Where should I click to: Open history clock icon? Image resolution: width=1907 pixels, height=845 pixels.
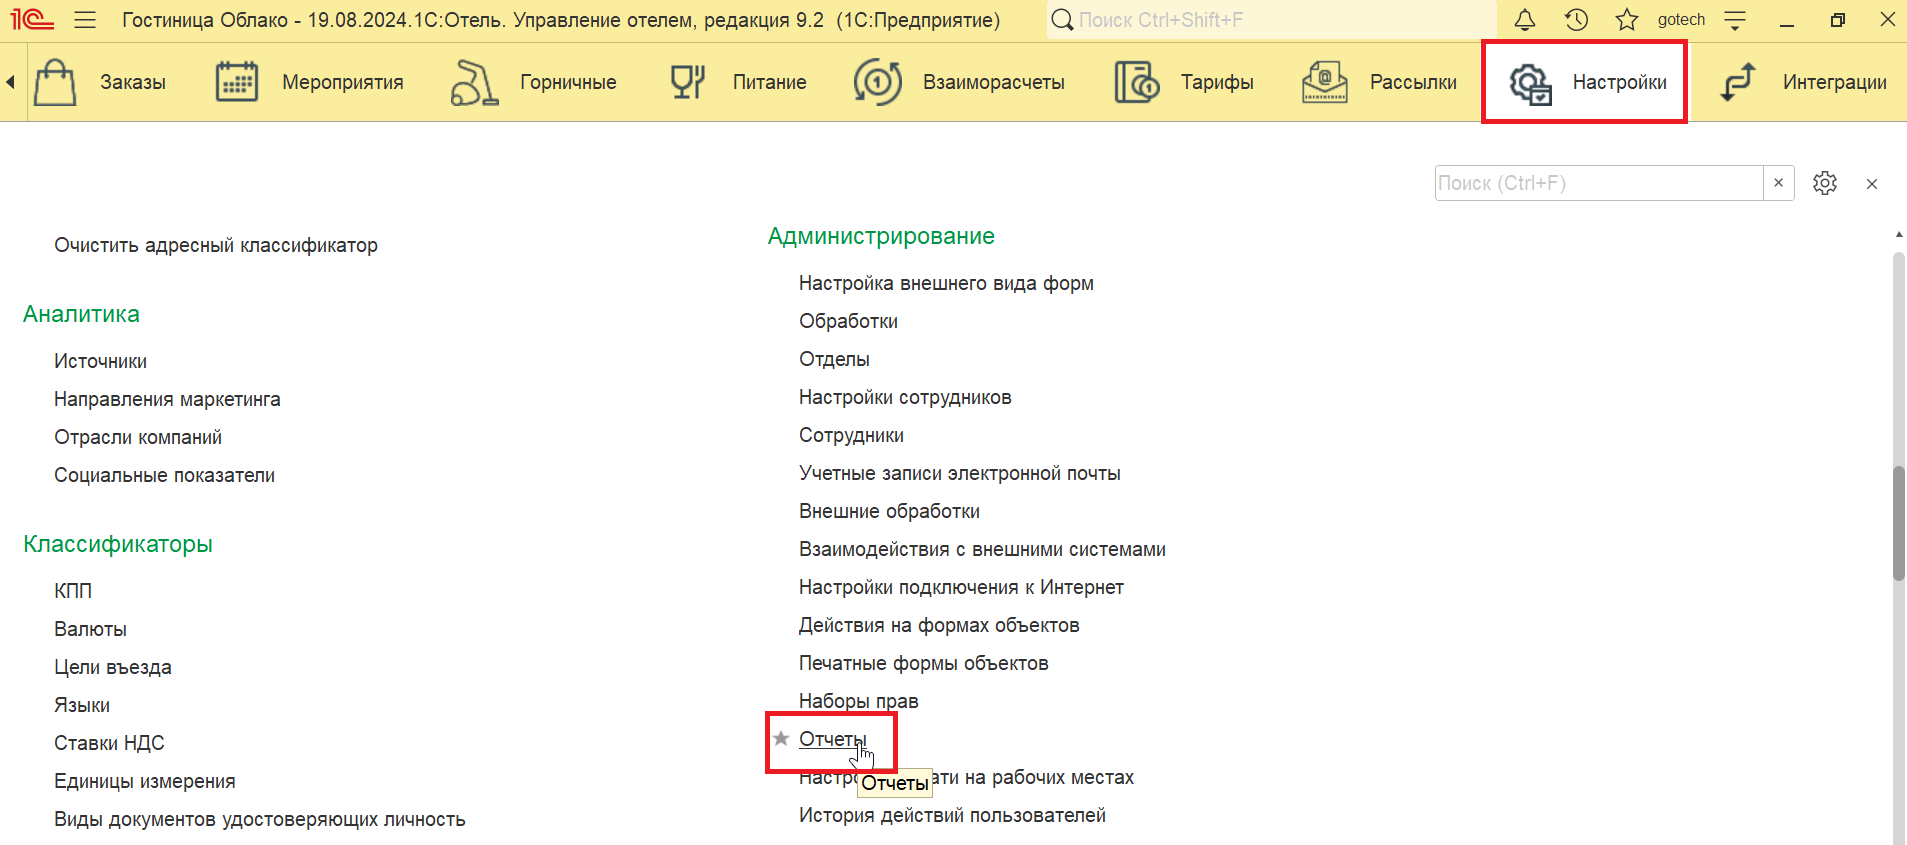1576,19
